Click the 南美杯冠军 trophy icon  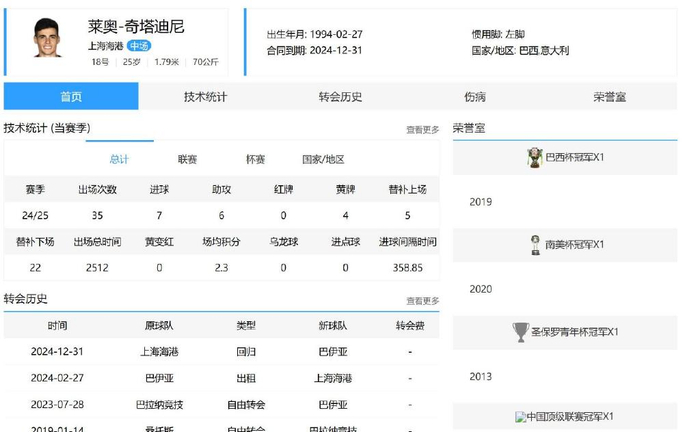click(x=535, y=245)
